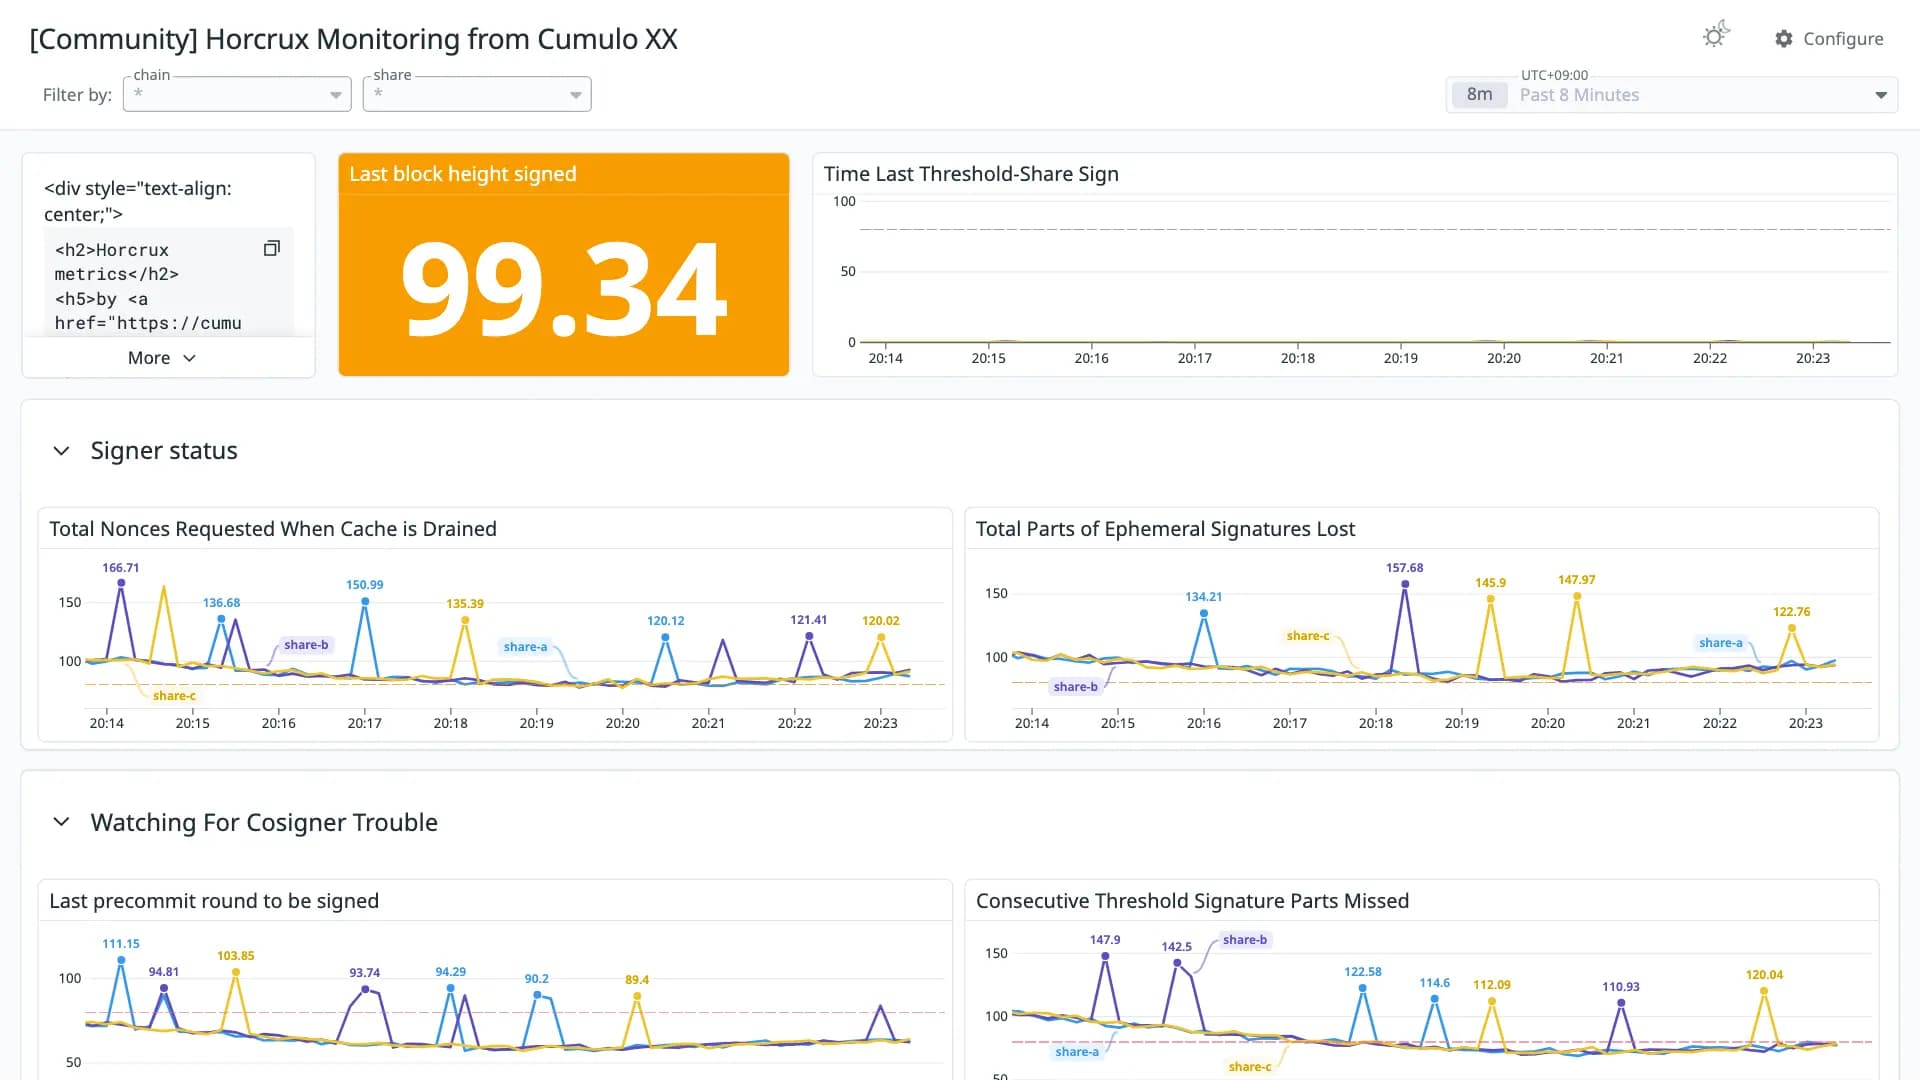Toggle the dark/light theme sun-moon icon
1920x1080 pixels.
(1716, 36)
